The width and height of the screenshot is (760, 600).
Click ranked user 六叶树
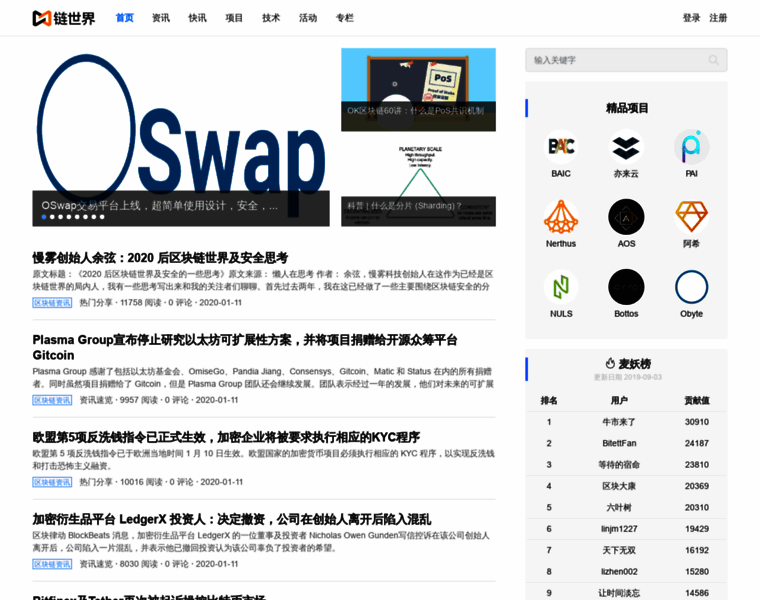coord(619,507)
